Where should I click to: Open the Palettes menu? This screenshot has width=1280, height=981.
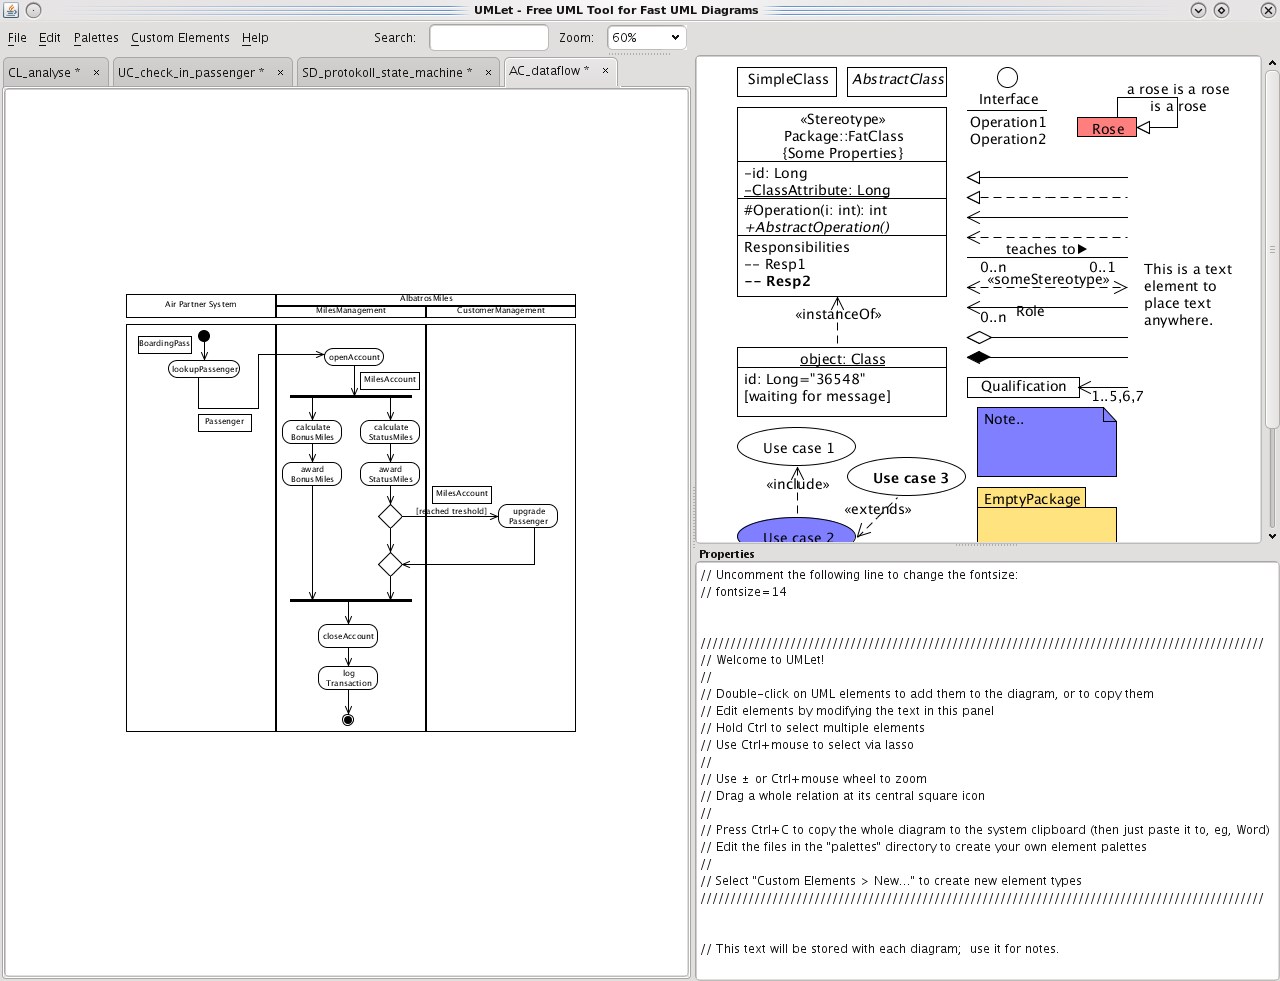[x=96, y=38]
